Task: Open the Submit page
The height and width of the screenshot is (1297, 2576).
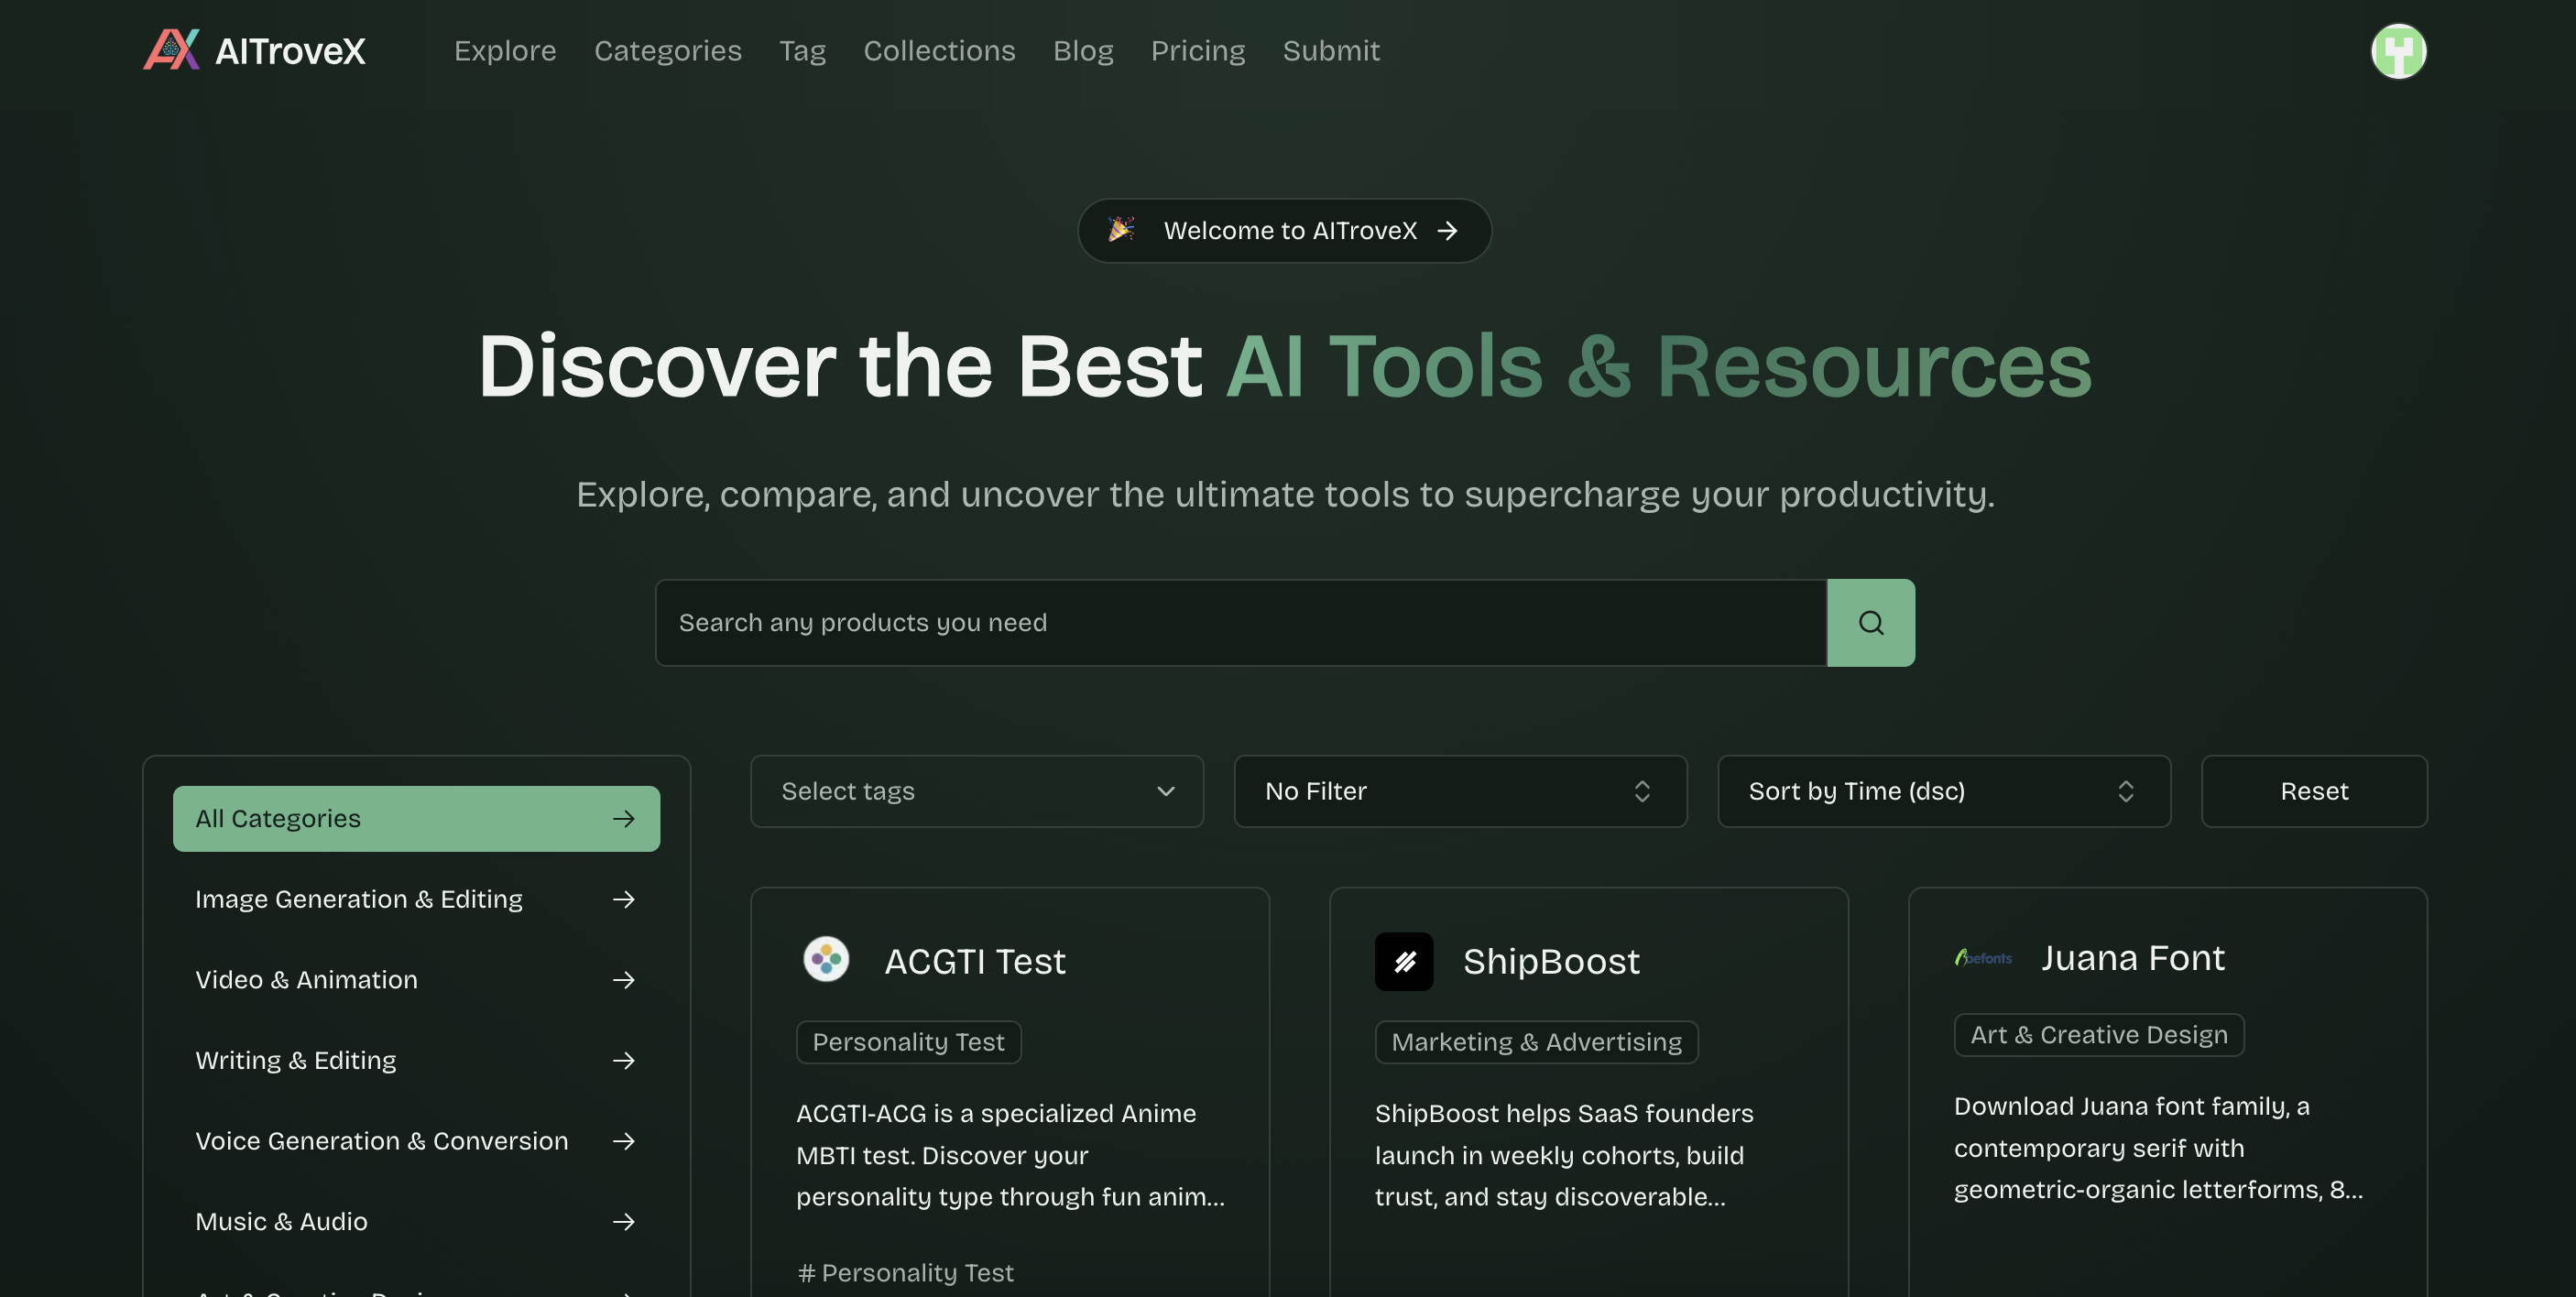Action: point(1331,51)
